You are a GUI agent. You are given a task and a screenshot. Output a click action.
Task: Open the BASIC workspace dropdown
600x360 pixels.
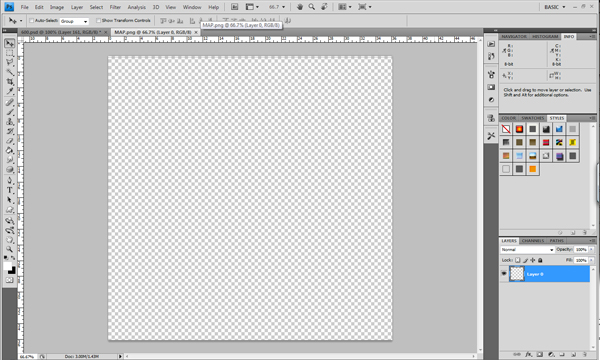[554, 7]
